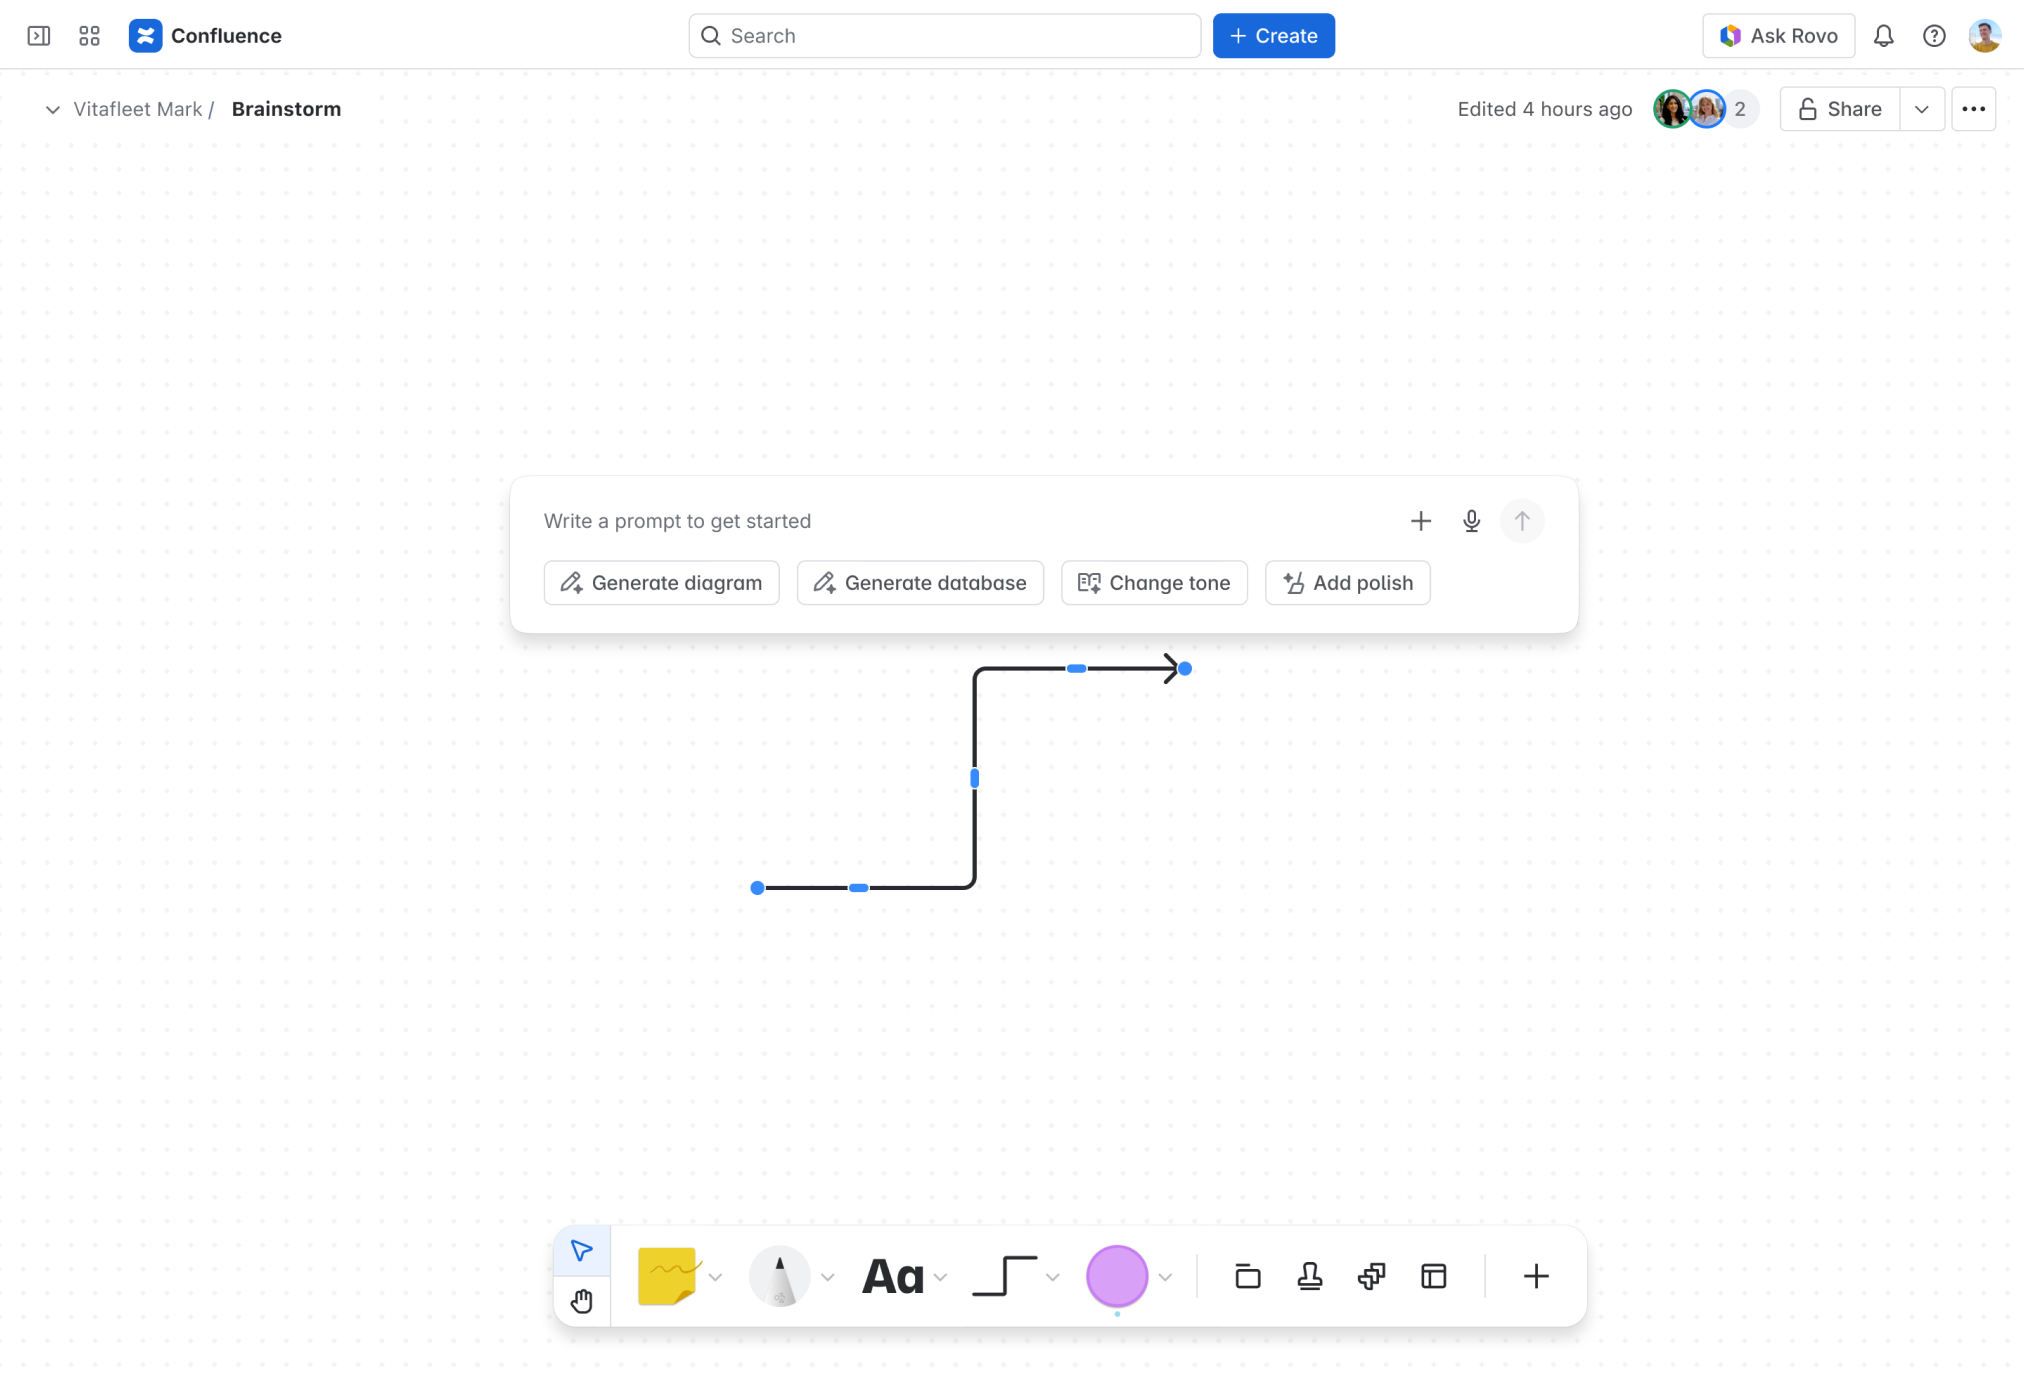Open the stamp tool
Screen dimensions: 2024x1378
tap(1310, 1276)
